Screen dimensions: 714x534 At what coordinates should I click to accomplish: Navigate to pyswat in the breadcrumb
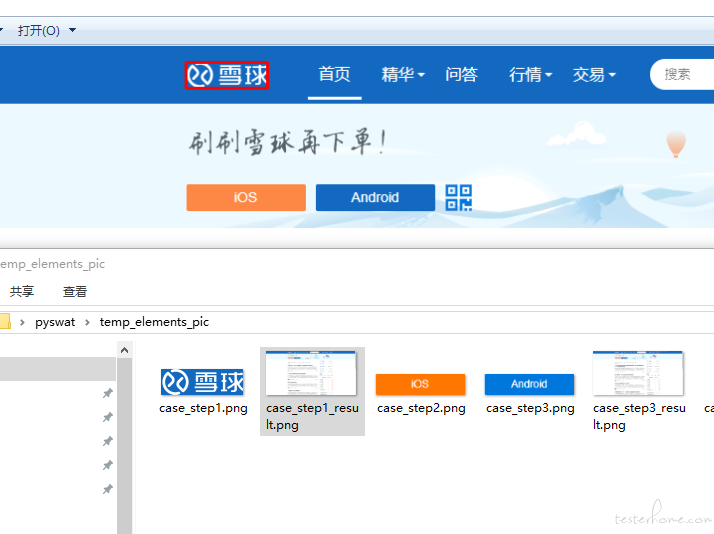coord(55,322)
